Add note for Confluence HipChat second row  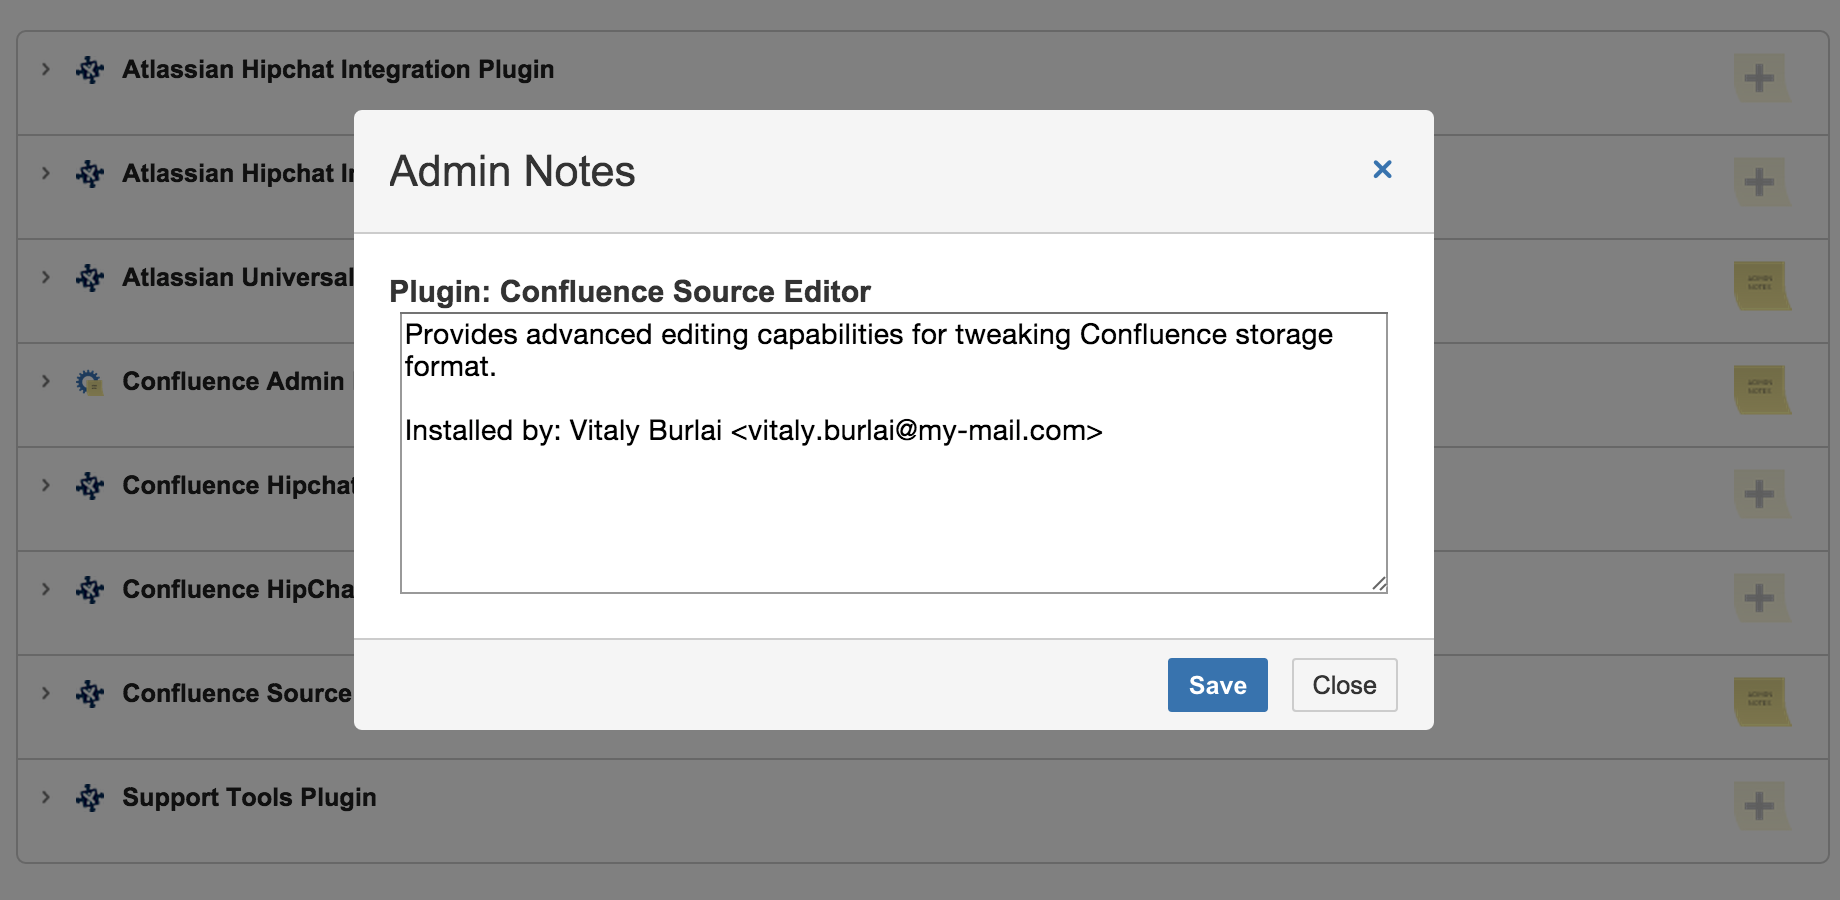tap(1759, 598)
